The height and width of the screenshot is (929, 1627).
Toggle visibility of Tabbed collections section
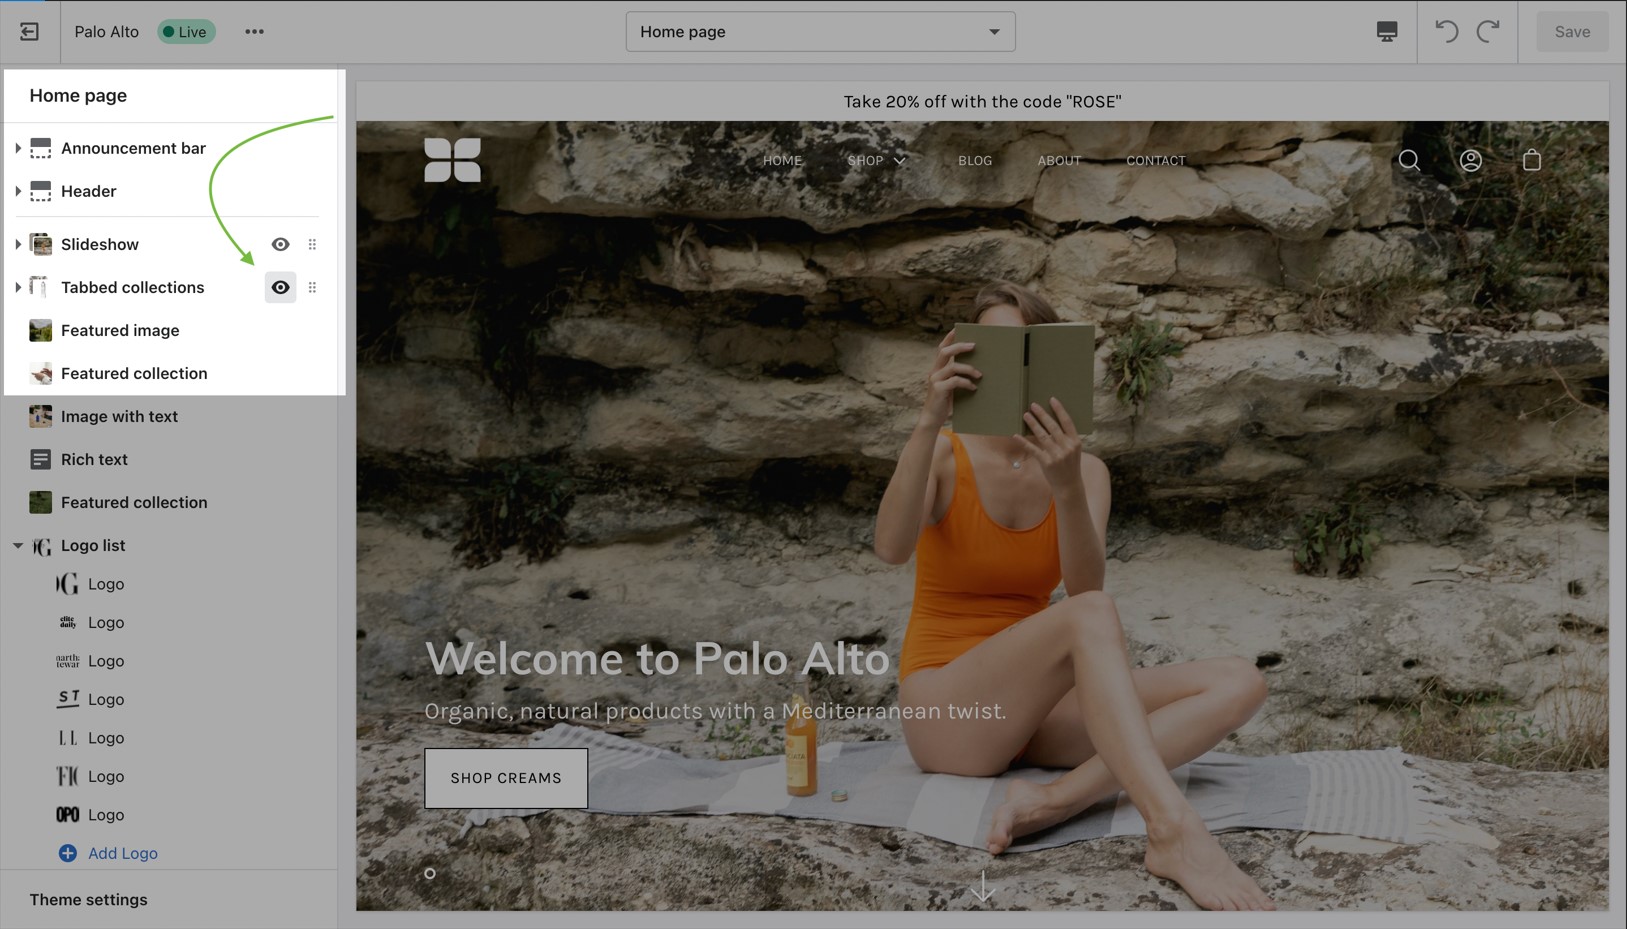click(x=280, y=288)
